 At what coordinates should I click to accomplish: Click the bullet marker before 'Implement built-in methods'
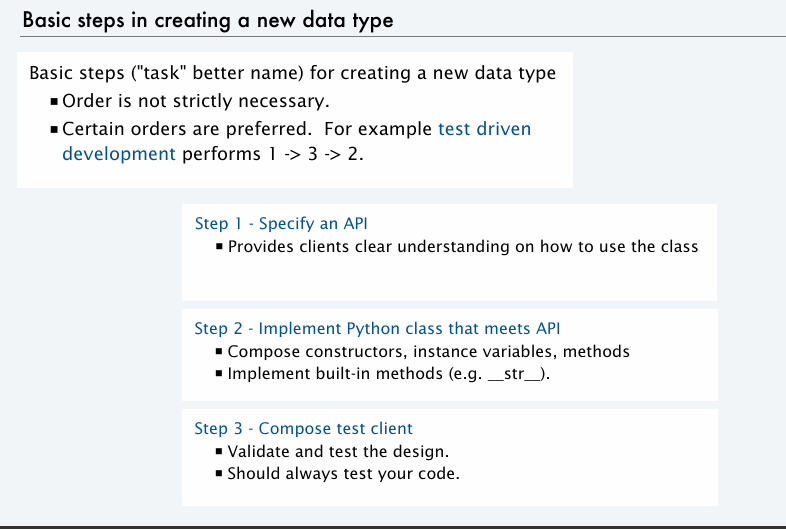click(x=219, y=373)
